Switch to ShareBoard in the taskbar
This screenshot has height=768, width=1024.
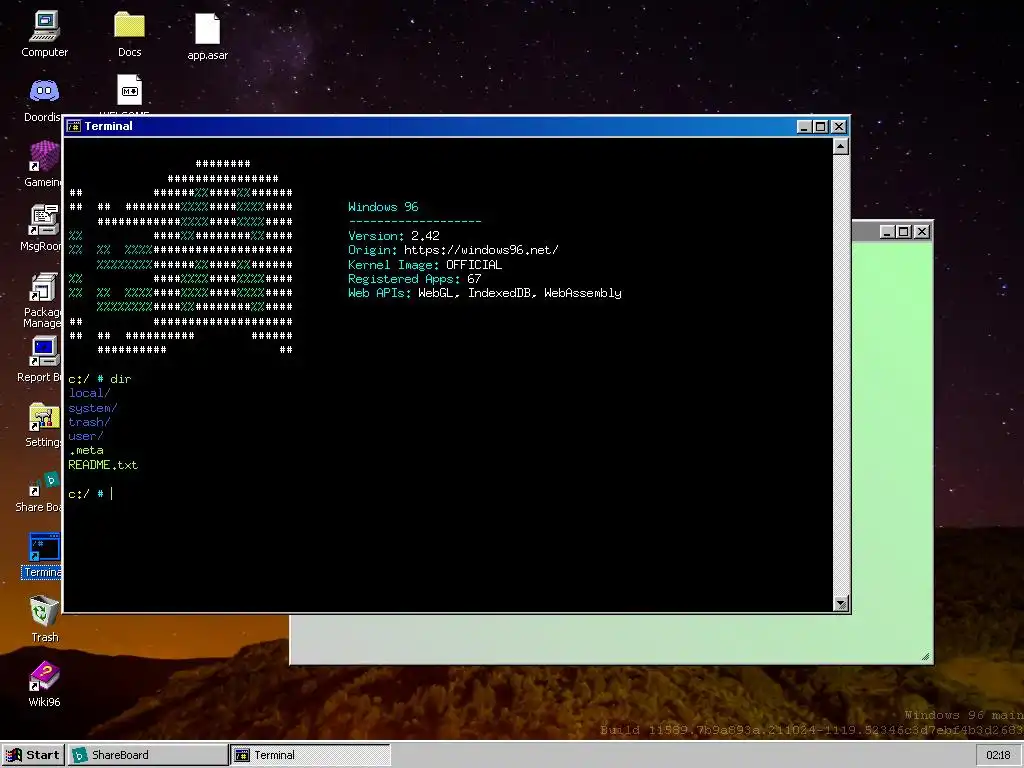pyautogui.click(x=148, y=755)
